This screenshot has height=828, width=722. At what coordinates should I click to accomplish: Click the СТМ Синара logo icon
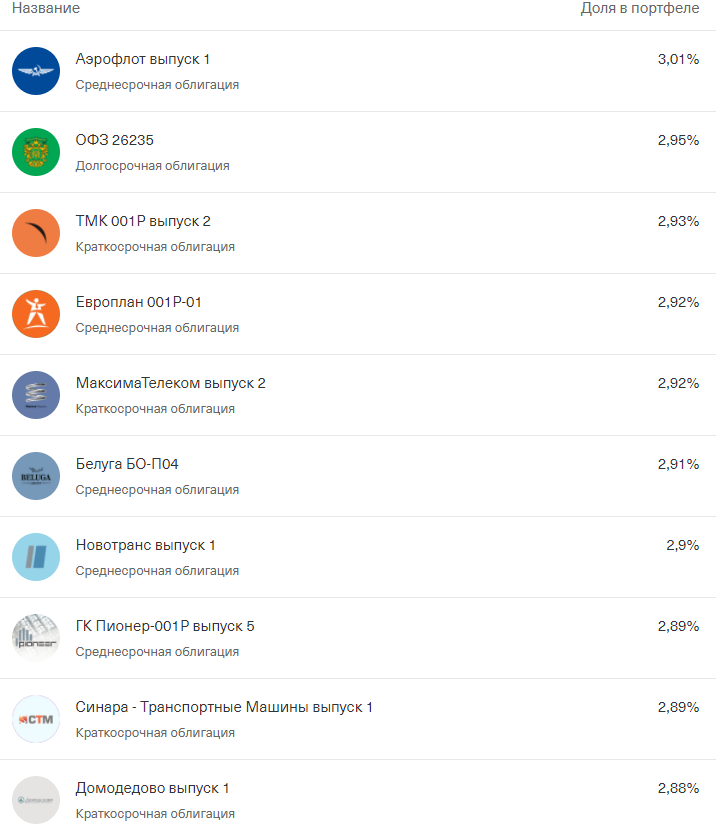point(36,719)
